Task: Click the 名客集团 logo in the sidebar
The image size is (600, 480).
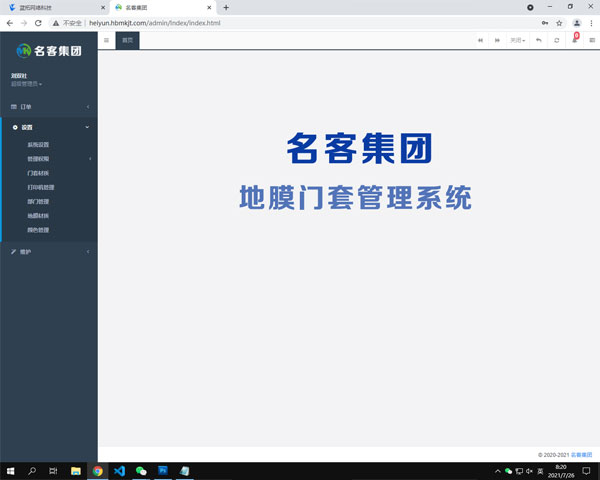Action: pyautogui.click(x=48, y=49)
